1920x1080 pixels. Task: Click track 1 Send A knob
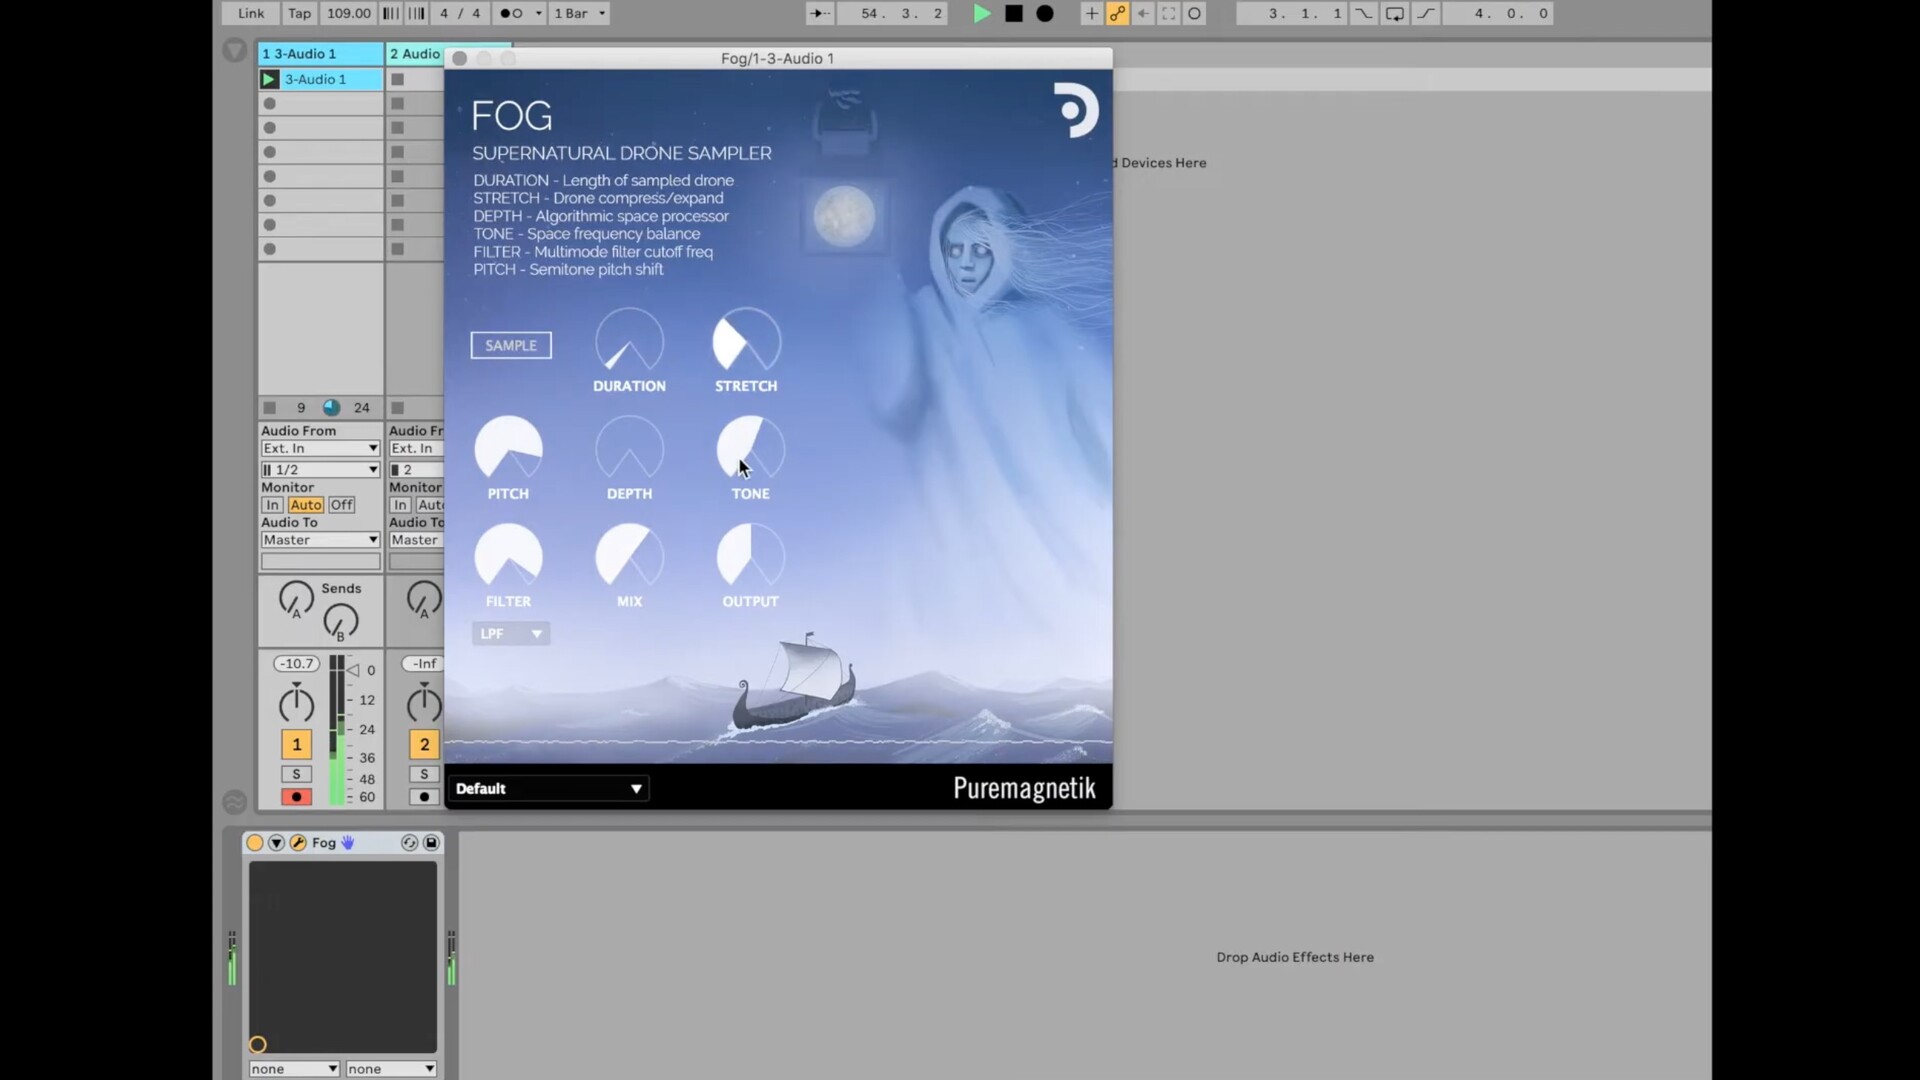click(x=296, y=598)
